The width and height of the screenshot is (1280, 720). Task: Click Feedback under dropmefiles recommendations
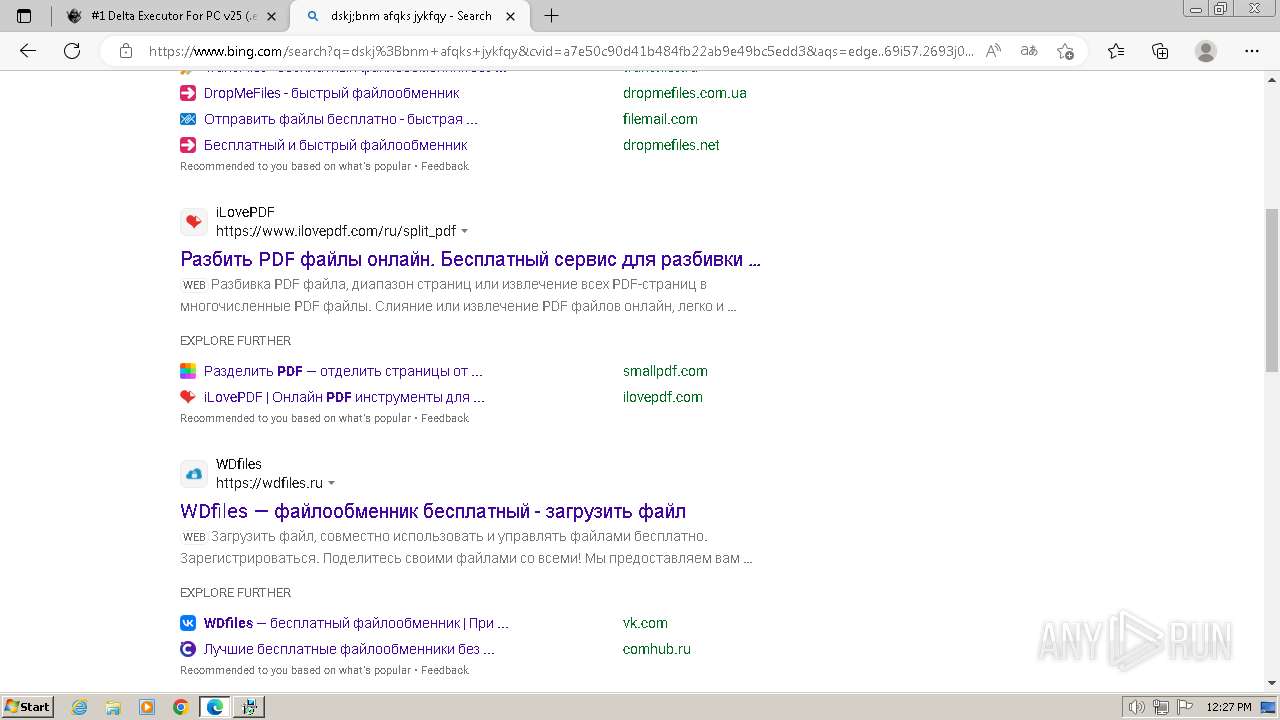coord(444,166)
